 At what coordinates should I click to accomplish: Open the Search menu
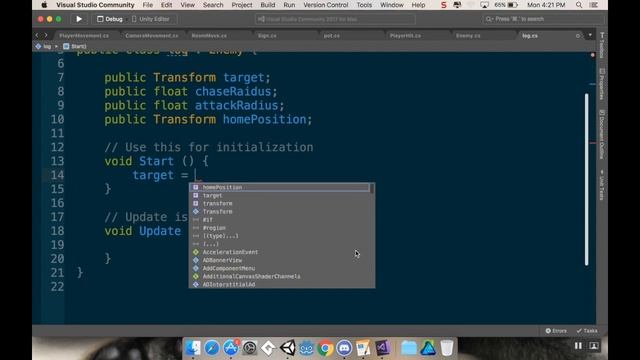213,5
